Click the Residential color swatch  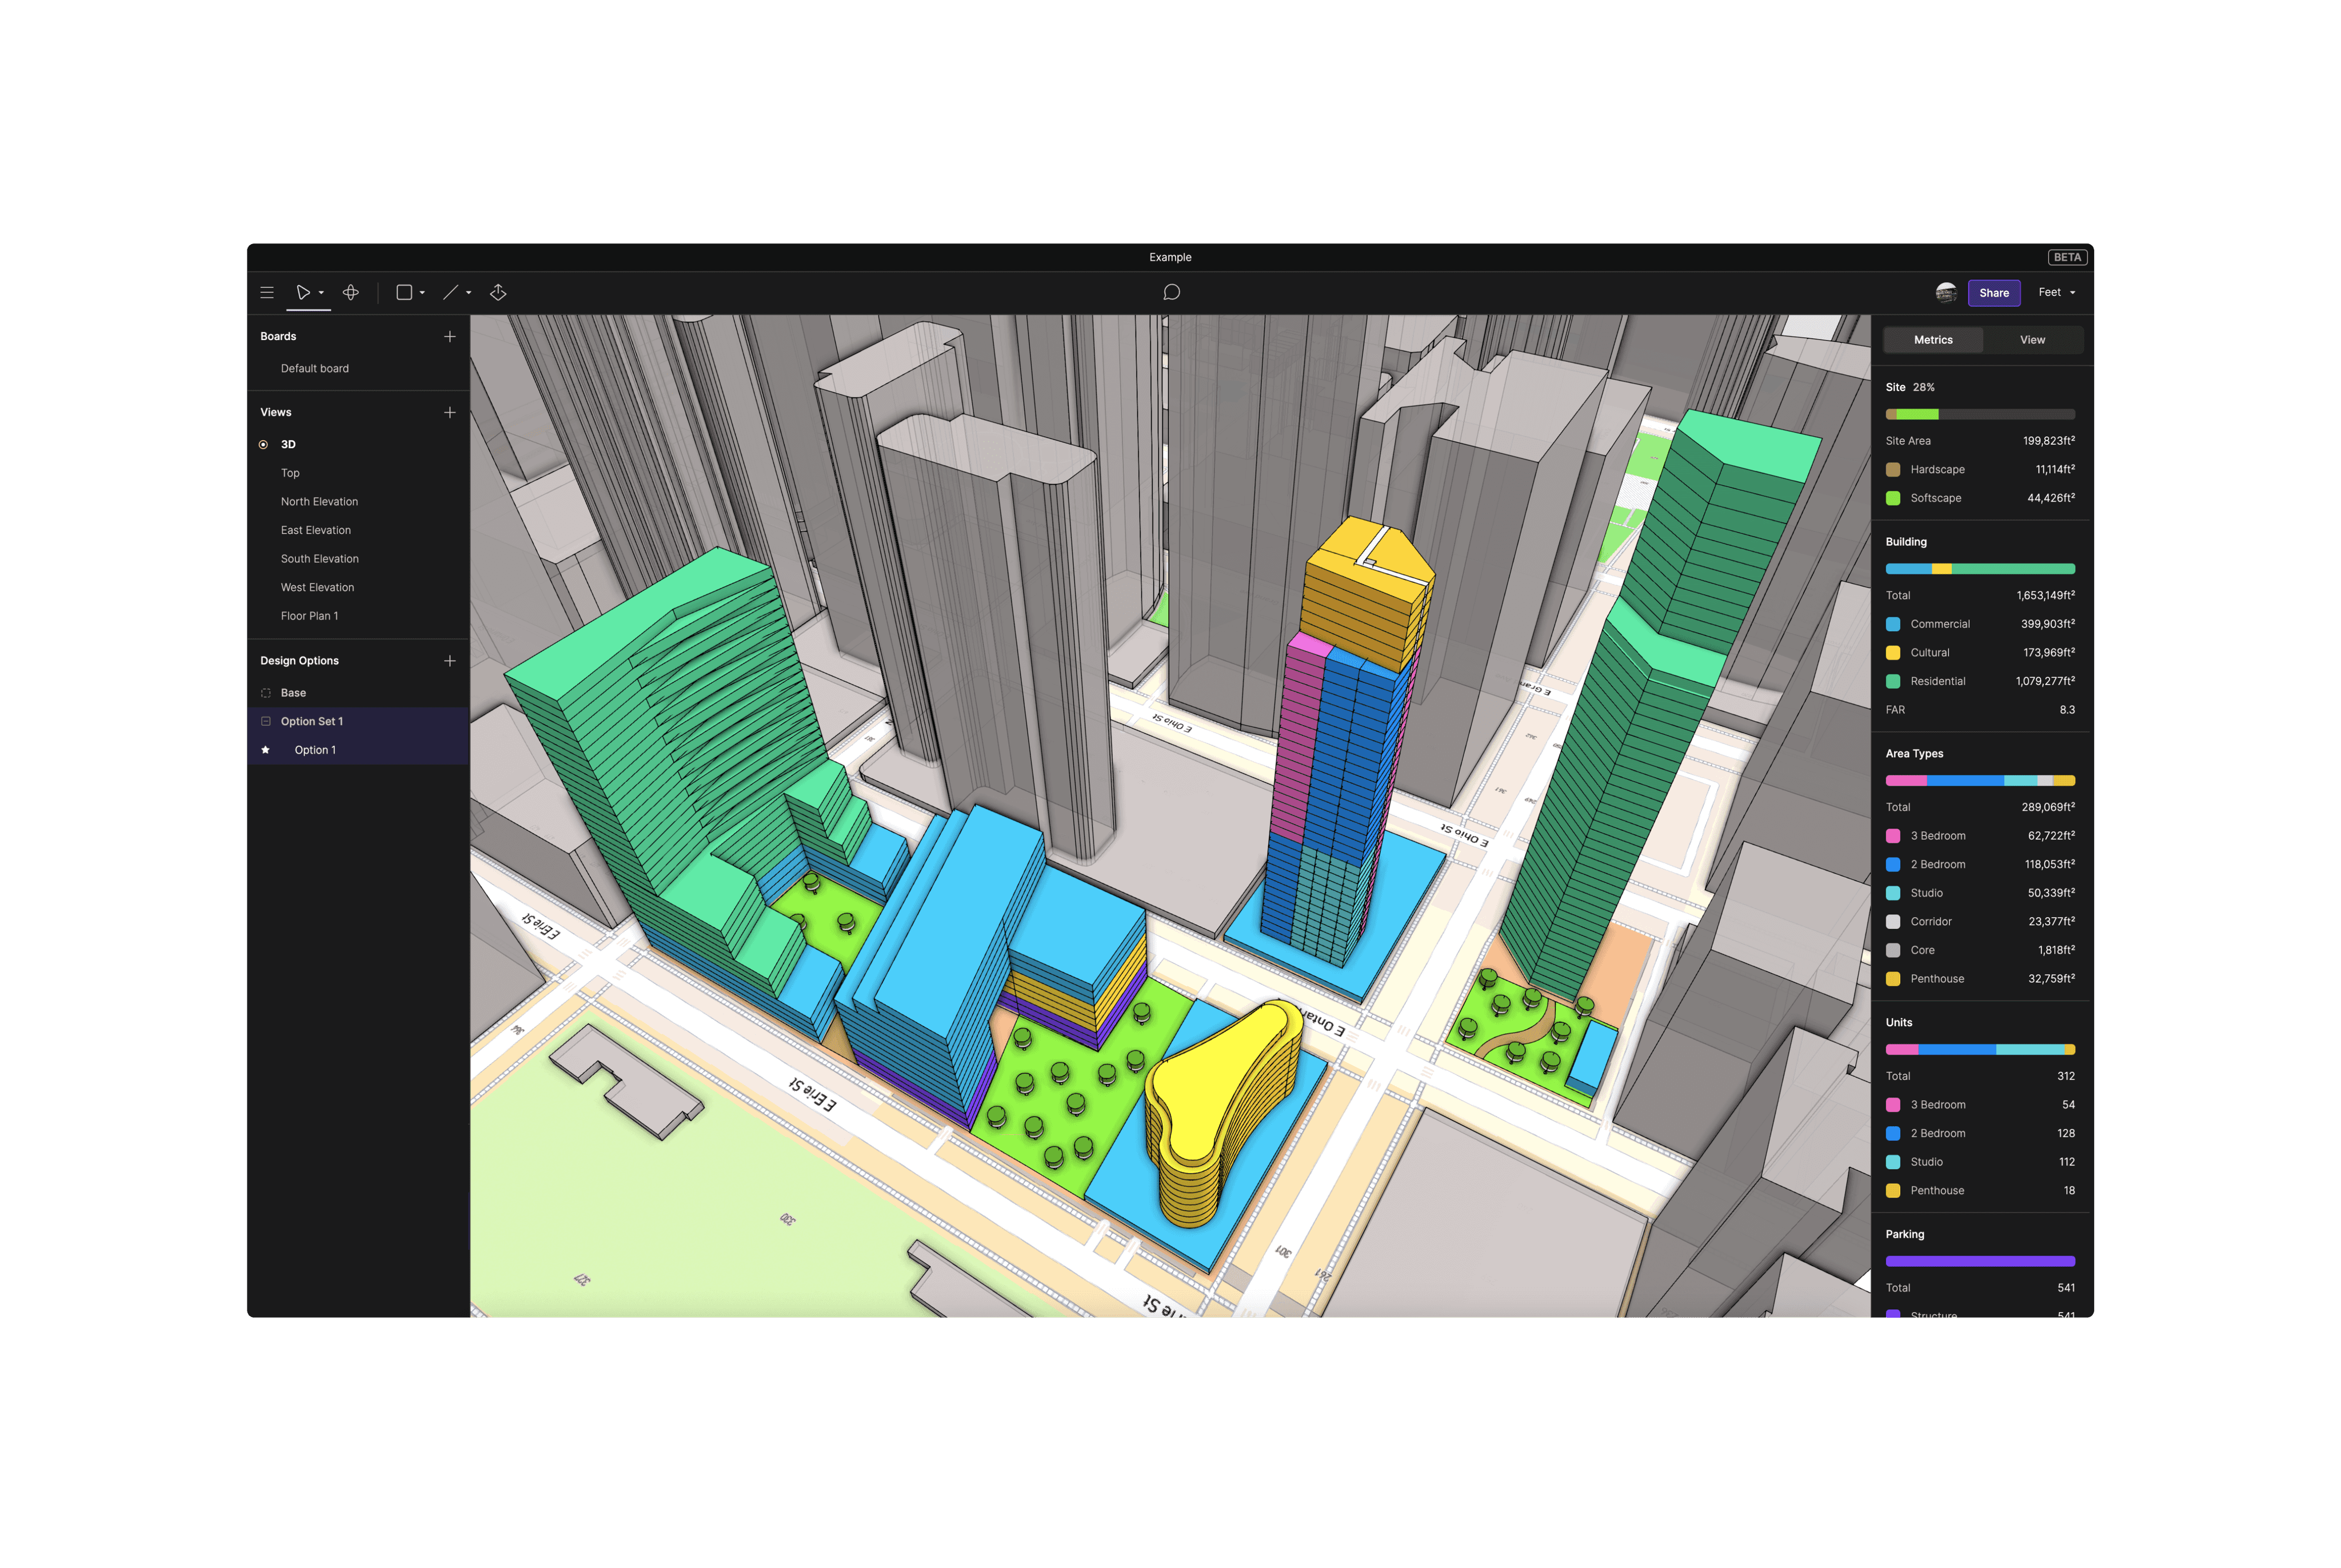coord(1892,681)
